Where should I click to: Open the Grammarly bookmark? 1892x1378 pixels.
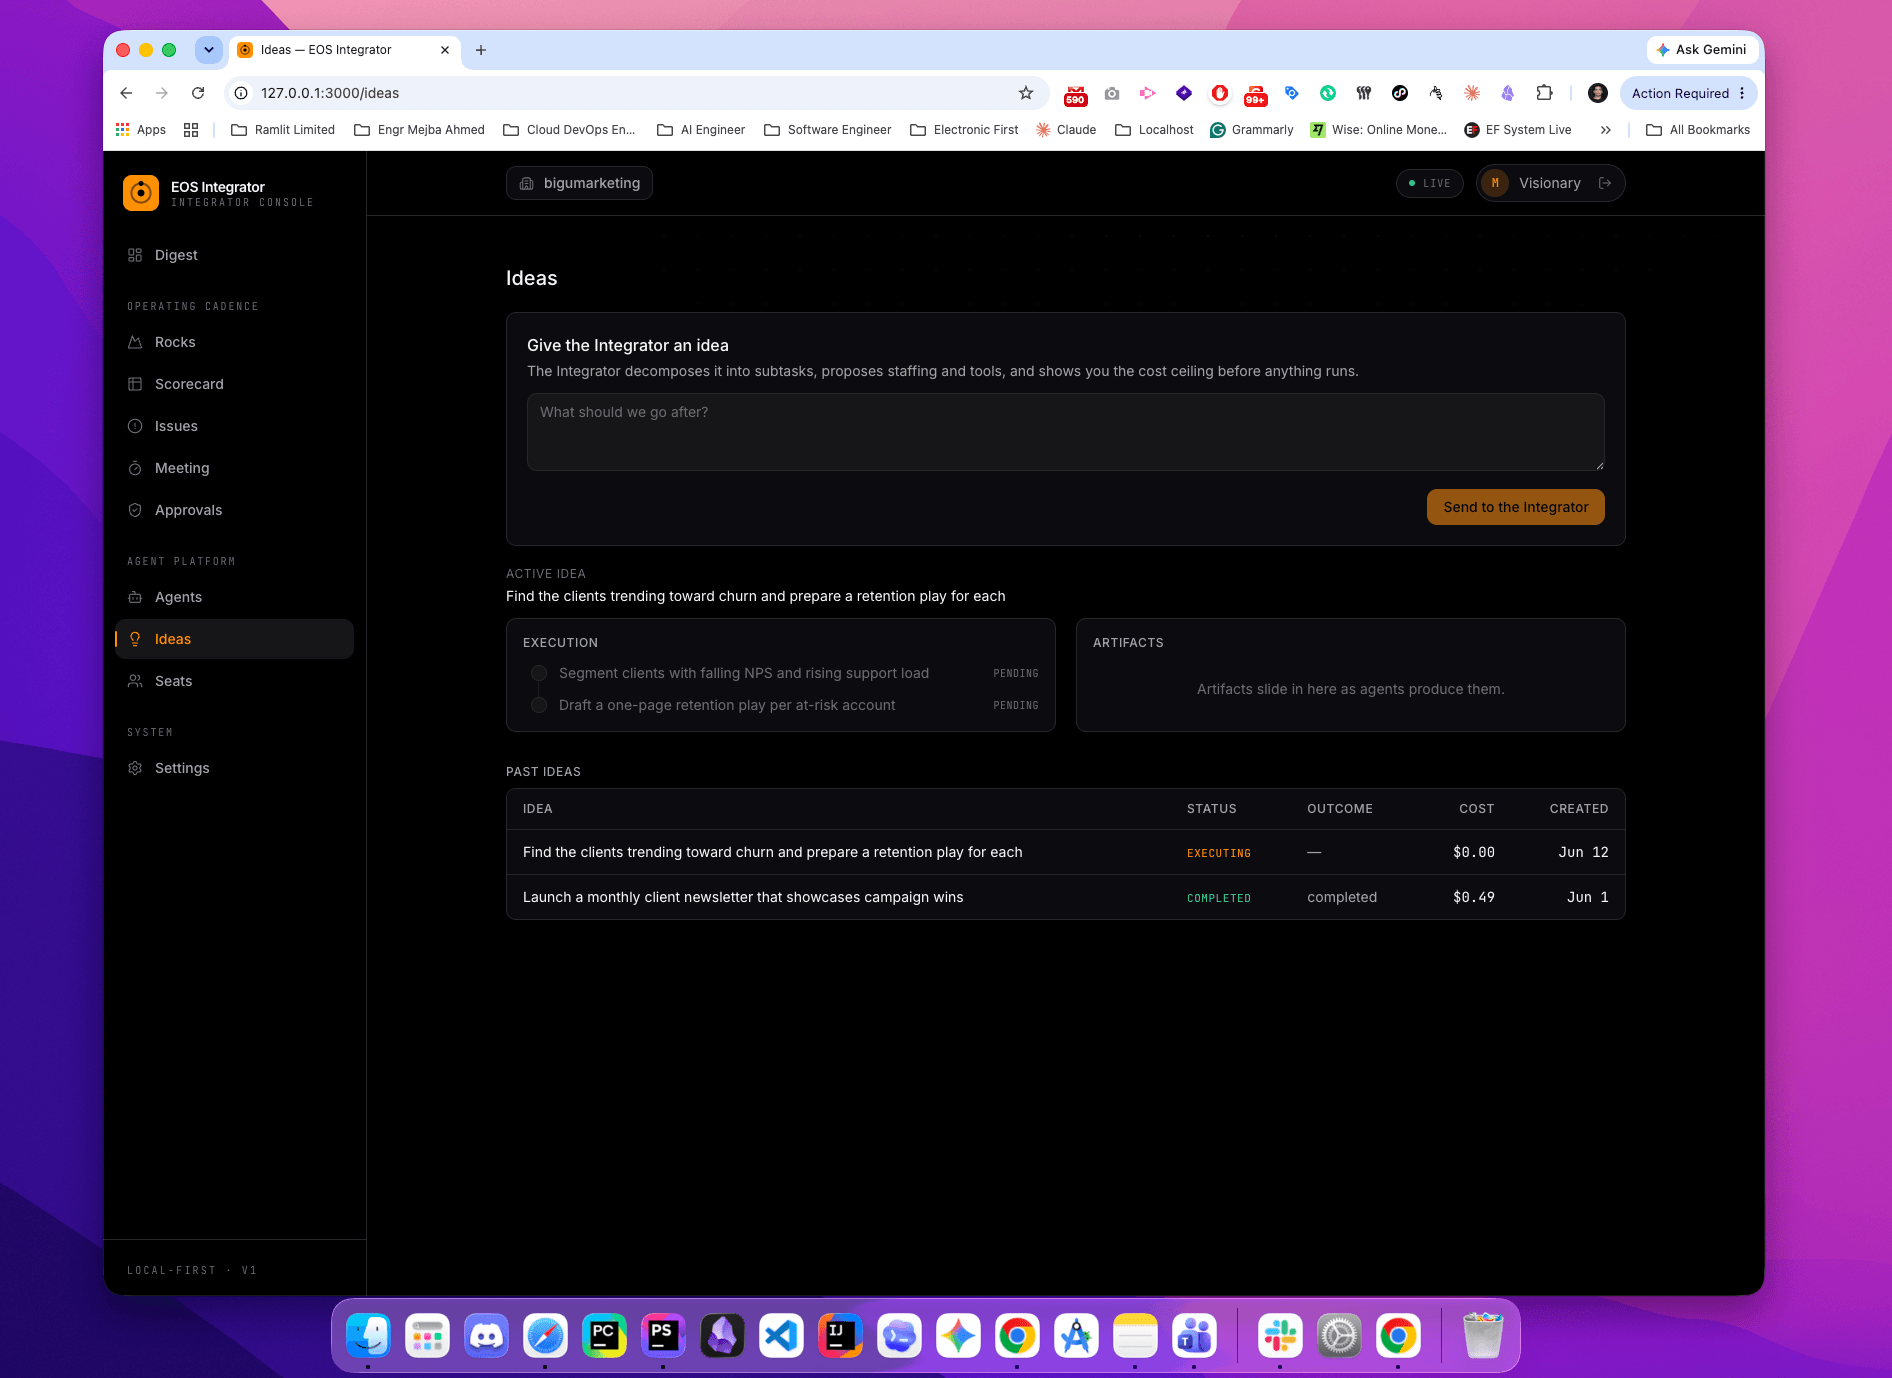click(x=1251, y=130)
